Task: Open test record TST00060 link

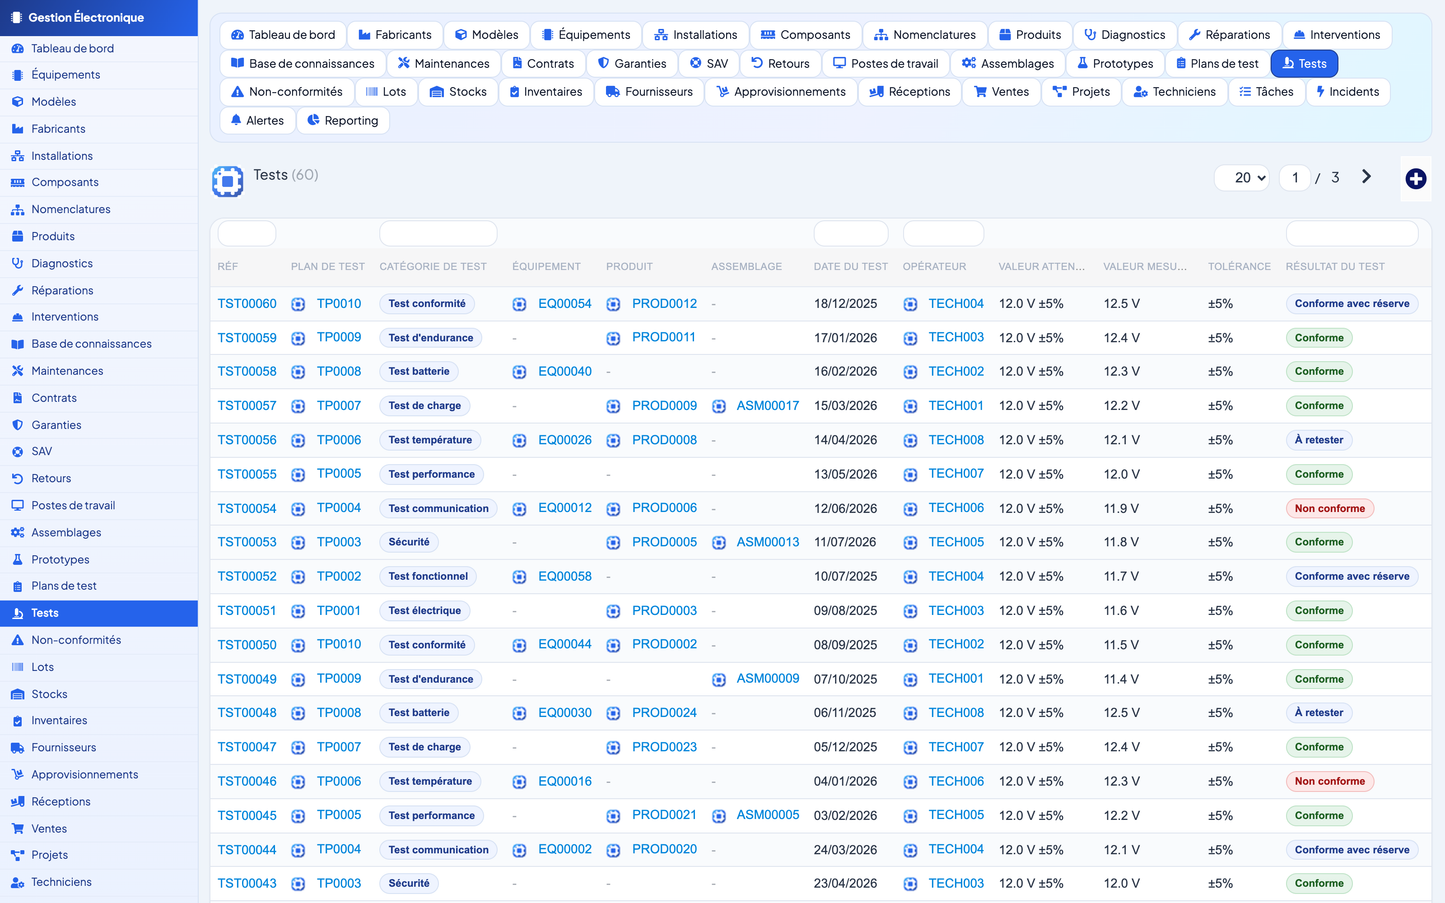Action: pyautogui.click(x=247, y=304)
